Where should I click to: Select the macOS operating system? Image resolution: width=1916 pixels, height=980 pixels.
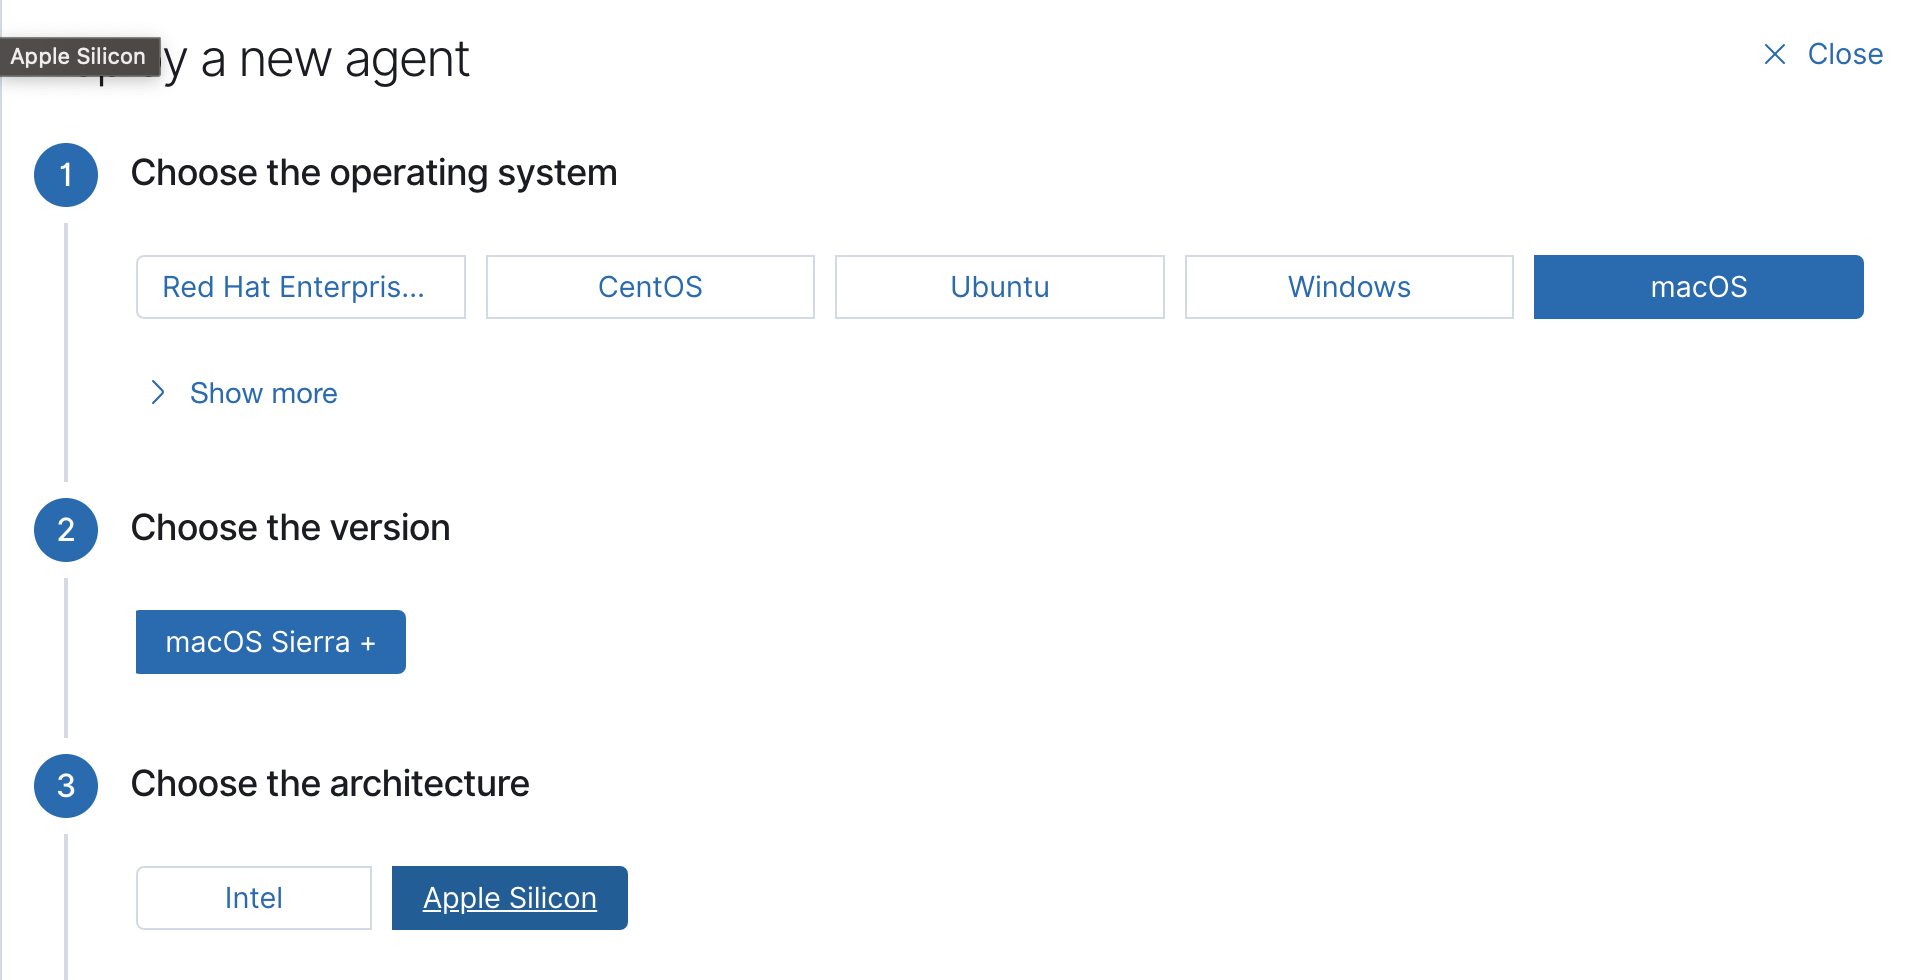tap(1698, 287)
